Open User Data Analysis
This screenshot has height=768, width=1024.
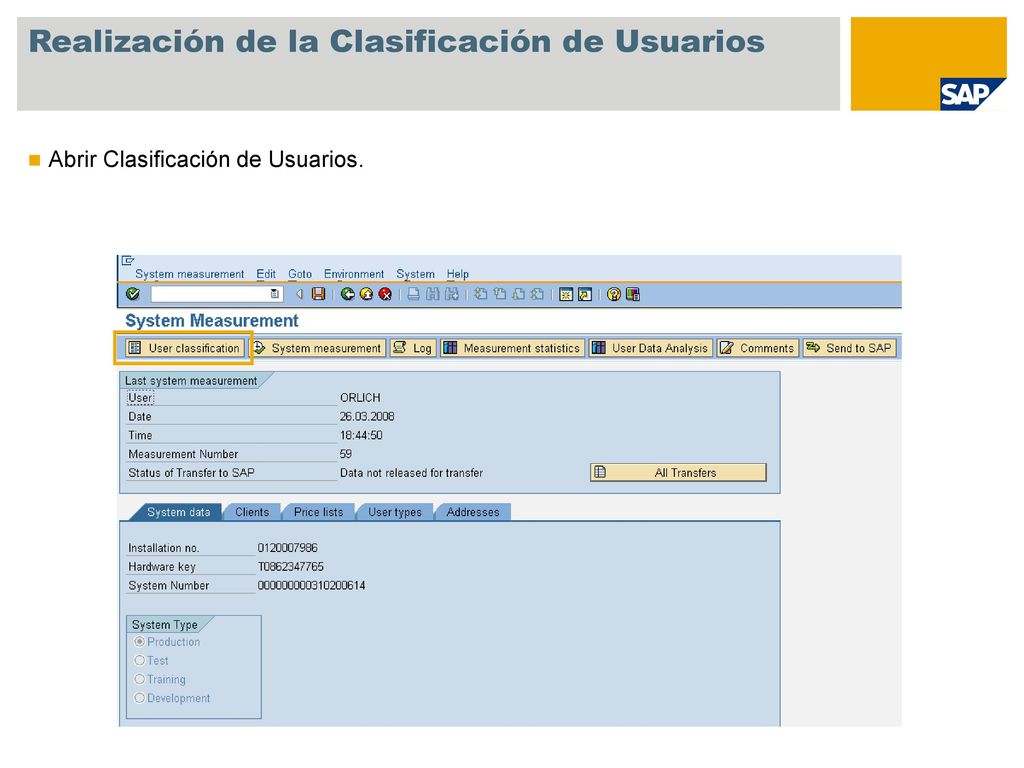click(650, 348)
